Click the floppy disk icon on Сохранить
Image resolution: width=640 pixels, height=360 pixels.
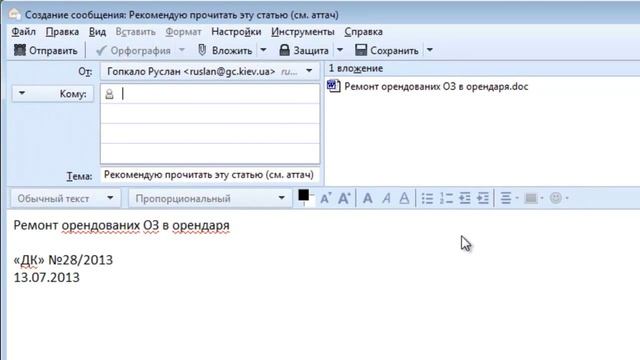[361, 50]
